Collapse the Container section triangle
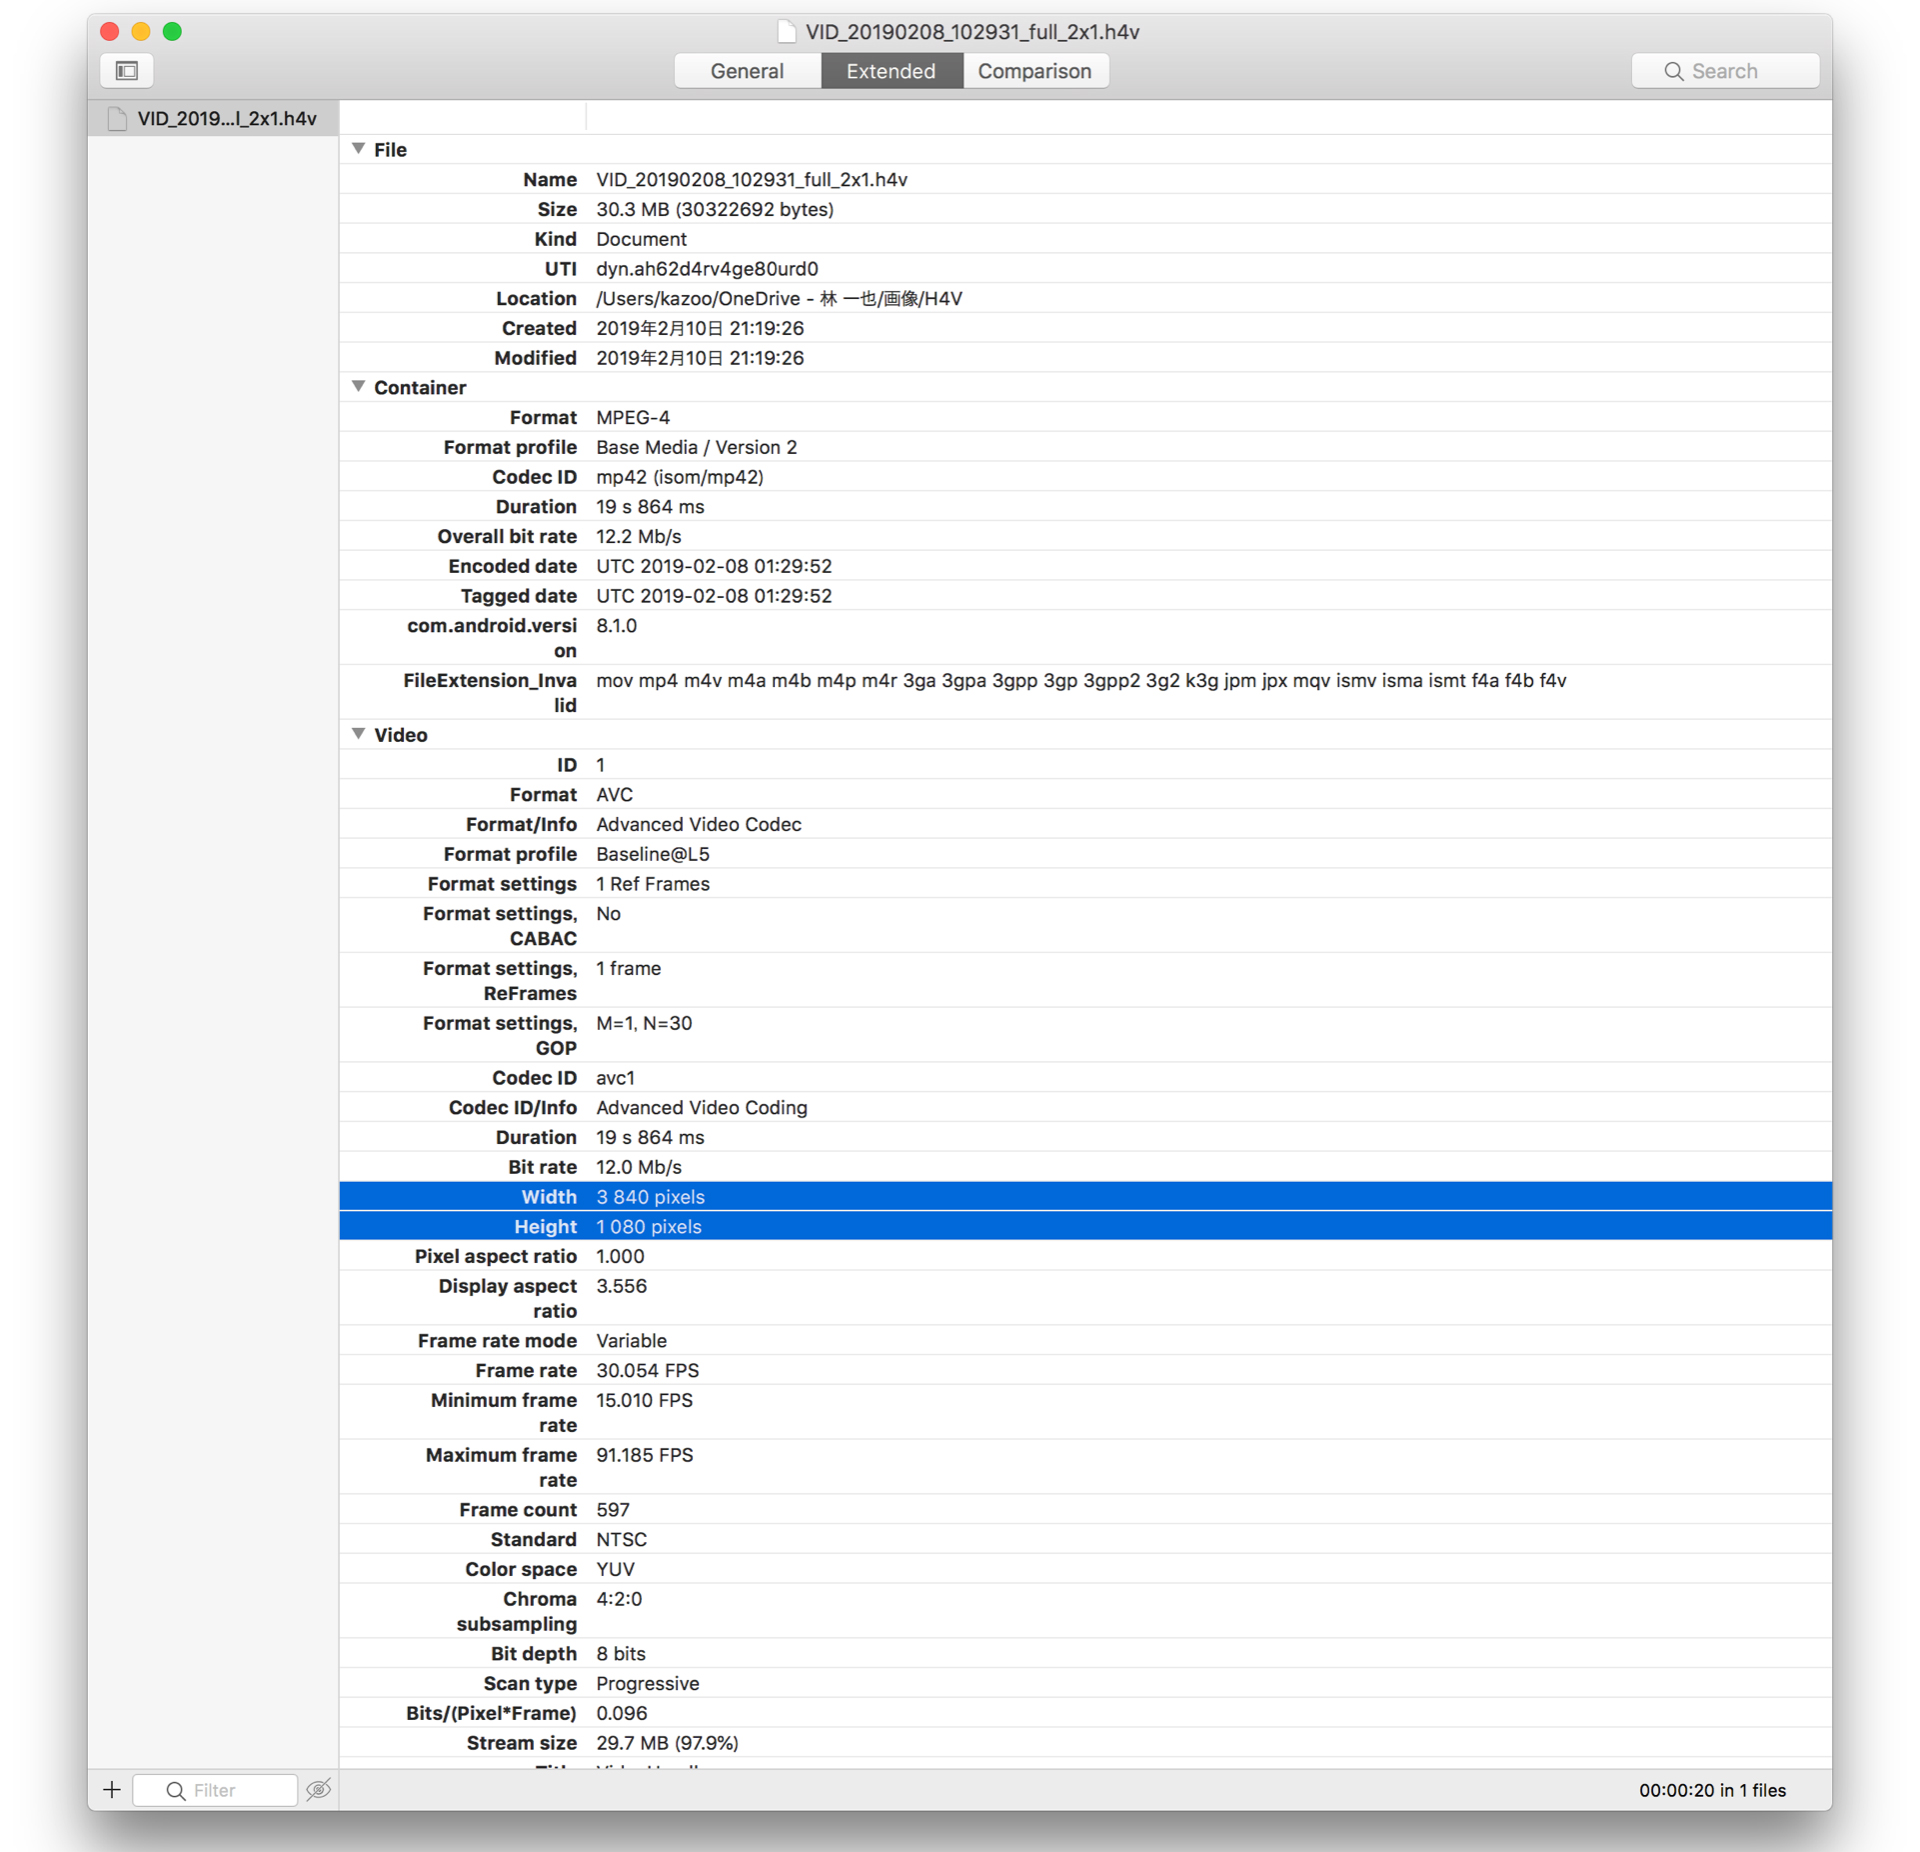 pyautogui.click(x=359, y=386)
